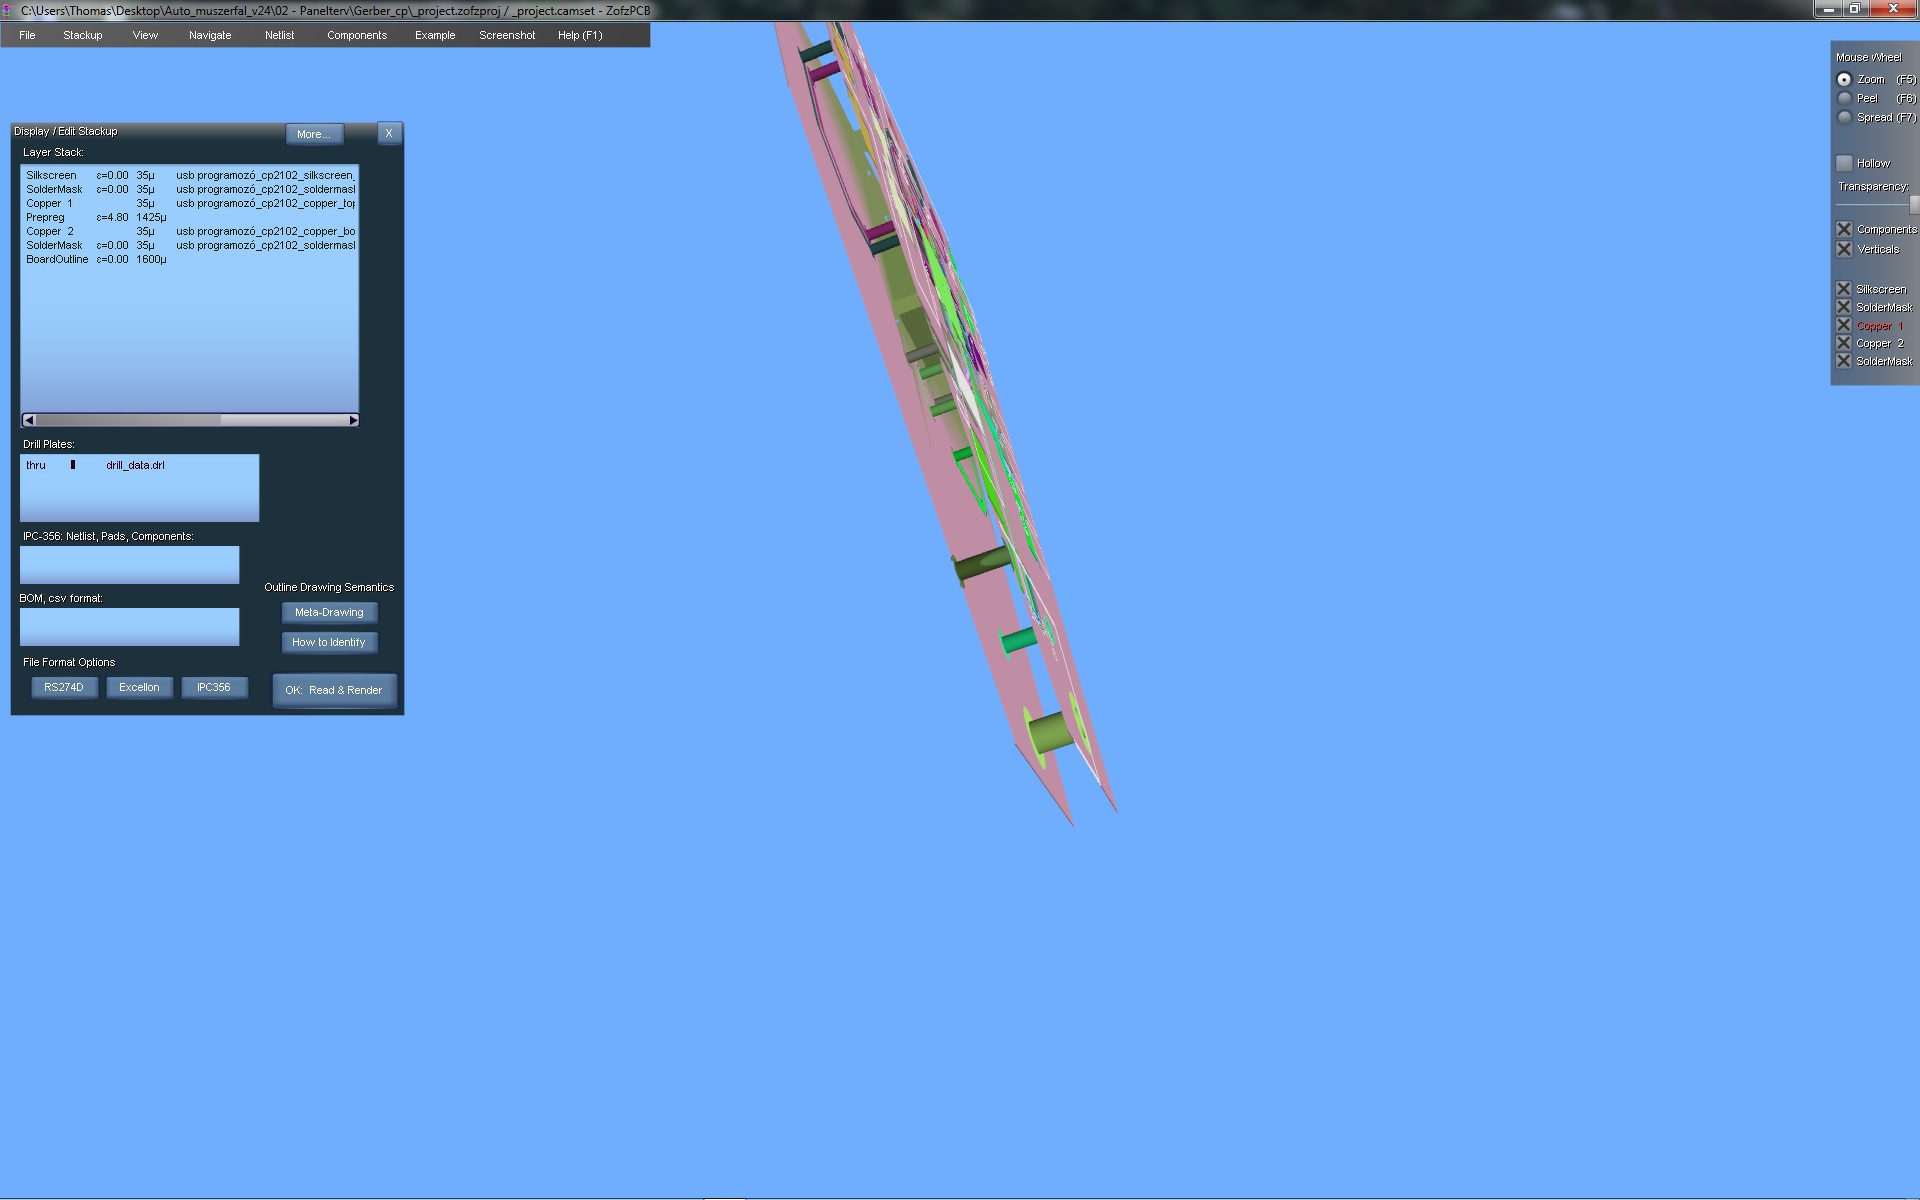Click the More... button in stackup panel
1920x1200 pixels.
click(x=314, y=134)
